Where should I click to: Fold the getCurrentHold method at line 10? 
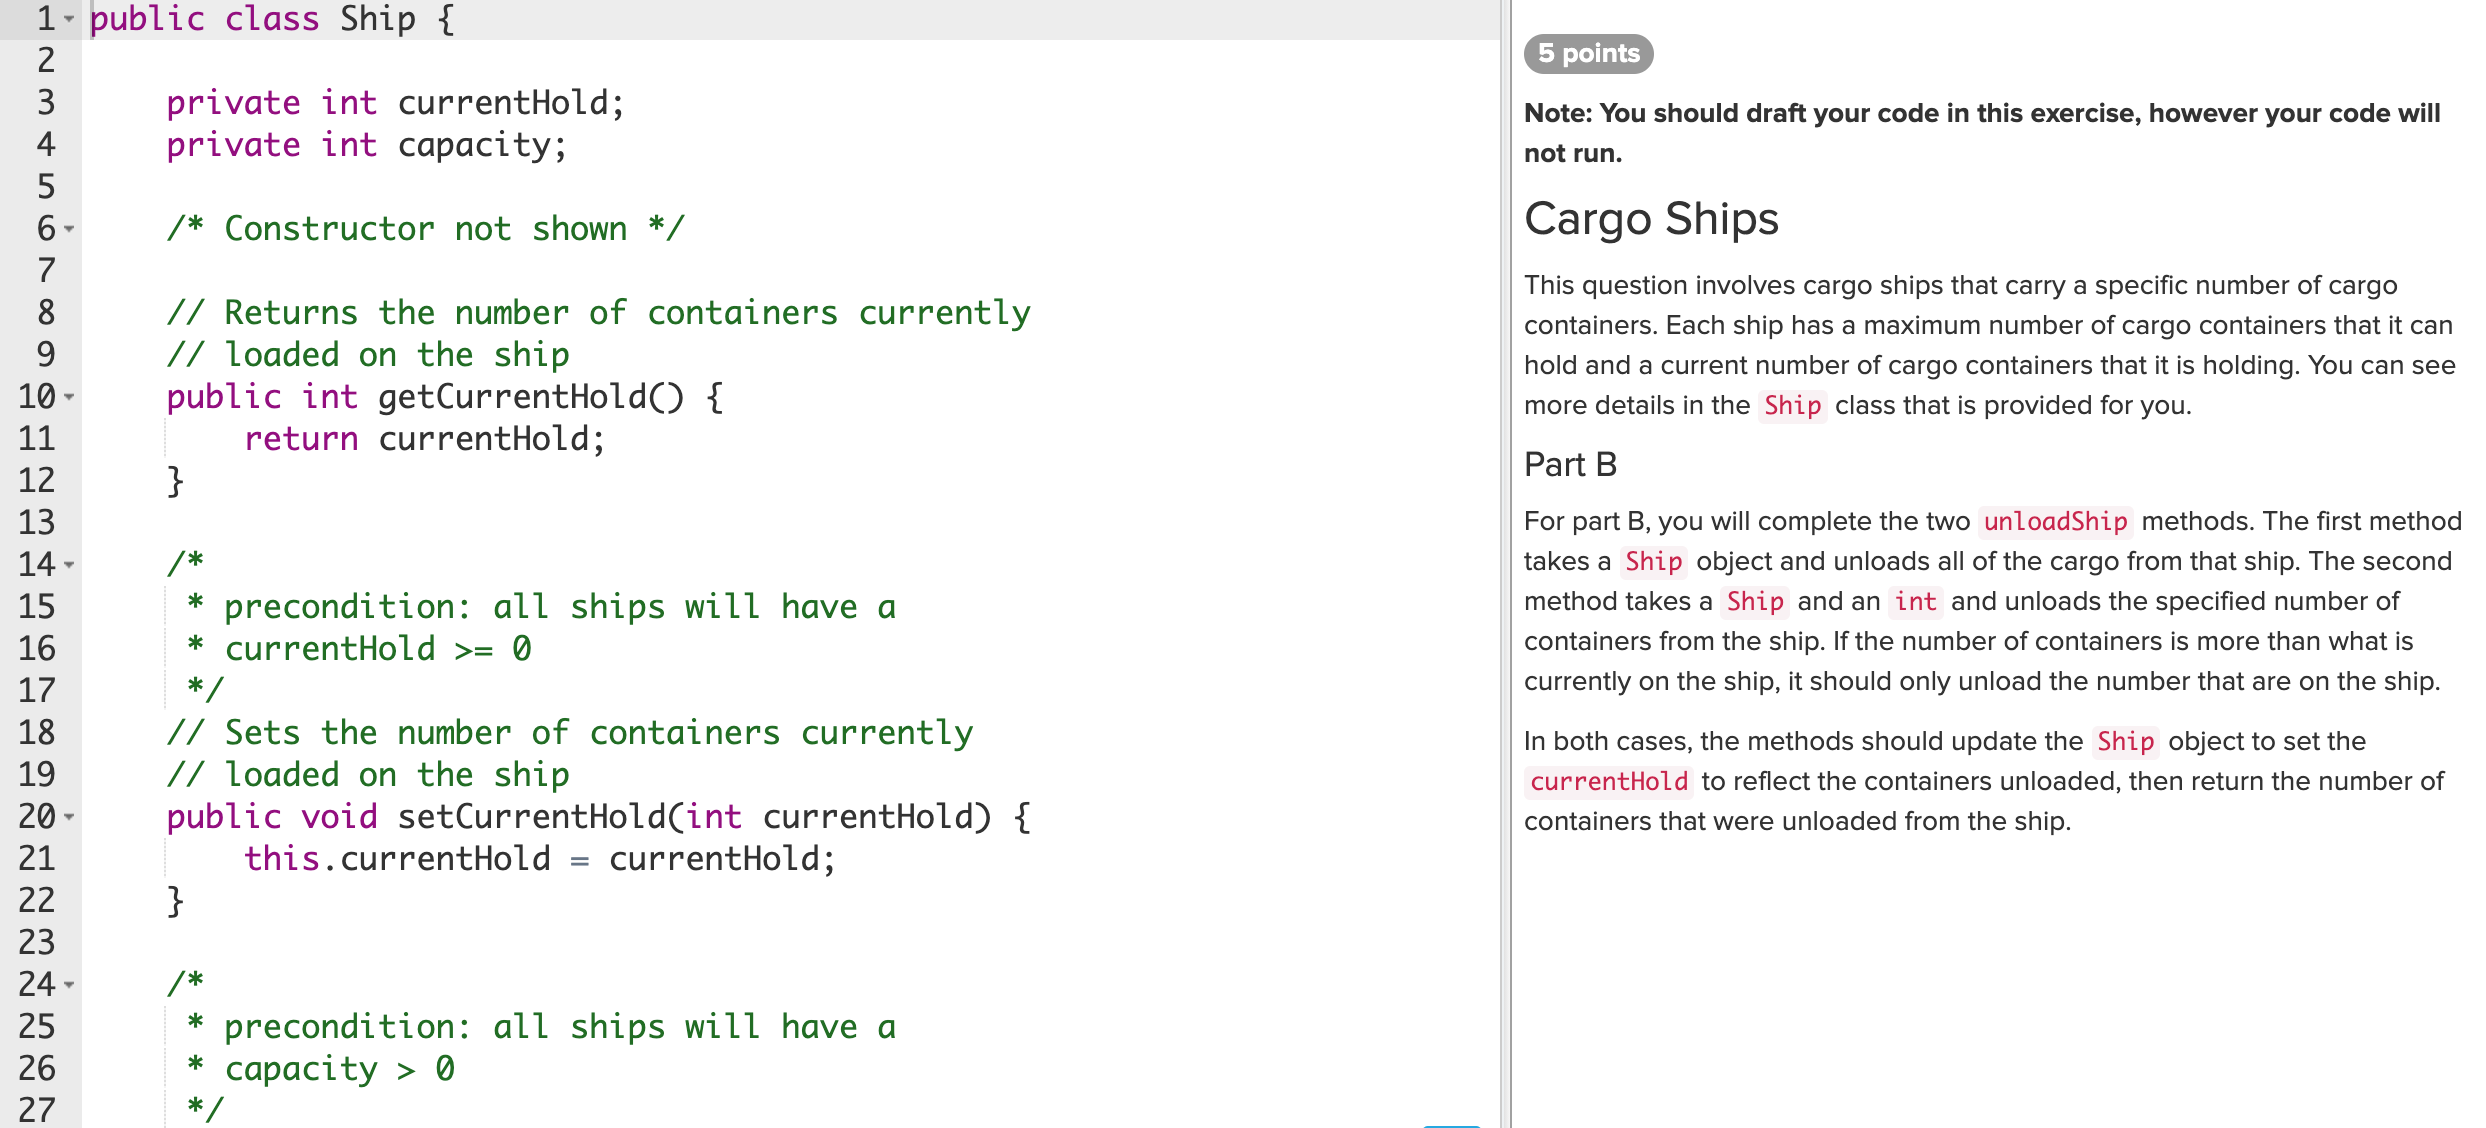click(69, 397)
